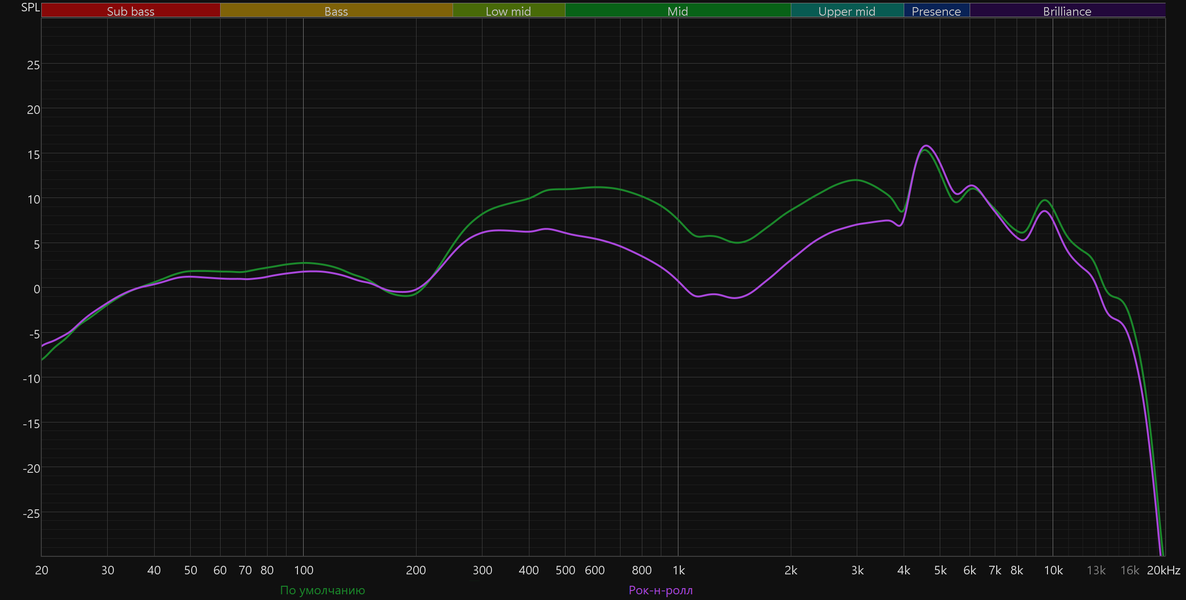1186x600 pixels.
Task: Click the 200 frequency axis label
Action: coord(416,570)
